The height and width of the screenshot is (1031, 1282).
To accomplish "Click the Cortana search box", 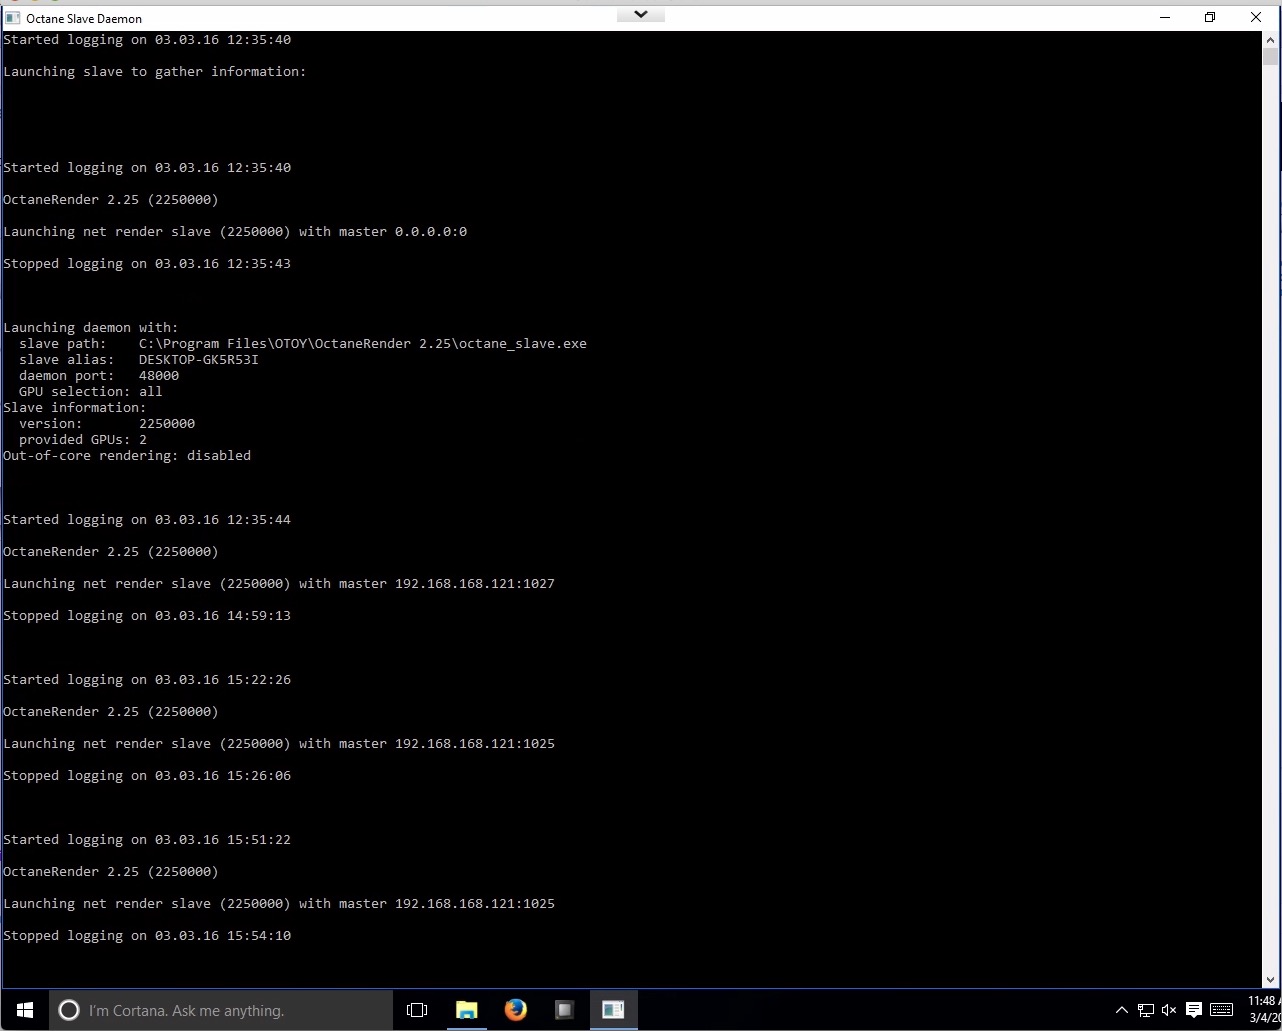I will pyautogui.click(x=220, y=1010).
